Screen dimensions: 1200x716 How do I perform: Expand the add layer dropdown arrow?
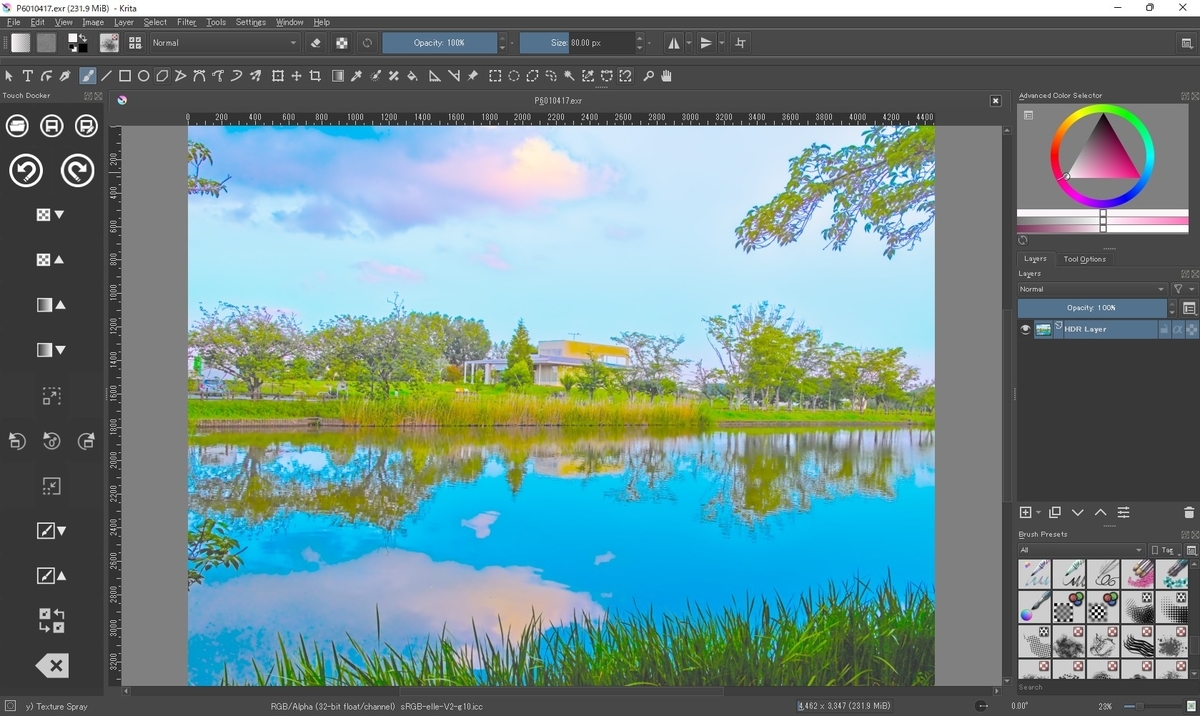click(1038, 512)
